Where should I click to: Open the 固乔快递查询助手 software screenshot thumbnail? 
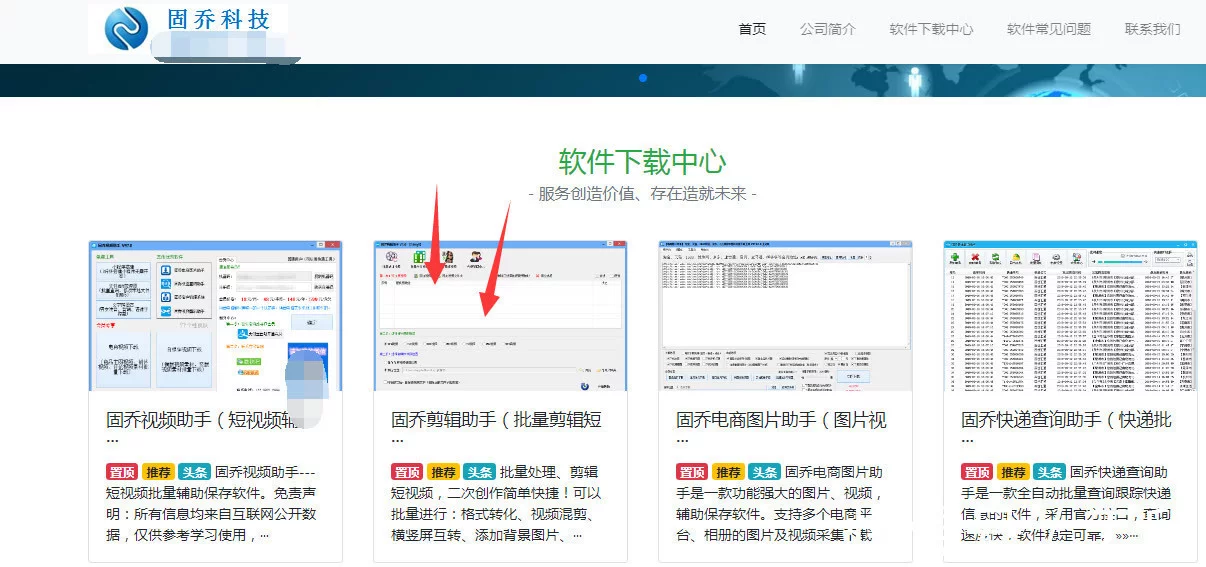pyautogui.click(x=1070, y=316)
